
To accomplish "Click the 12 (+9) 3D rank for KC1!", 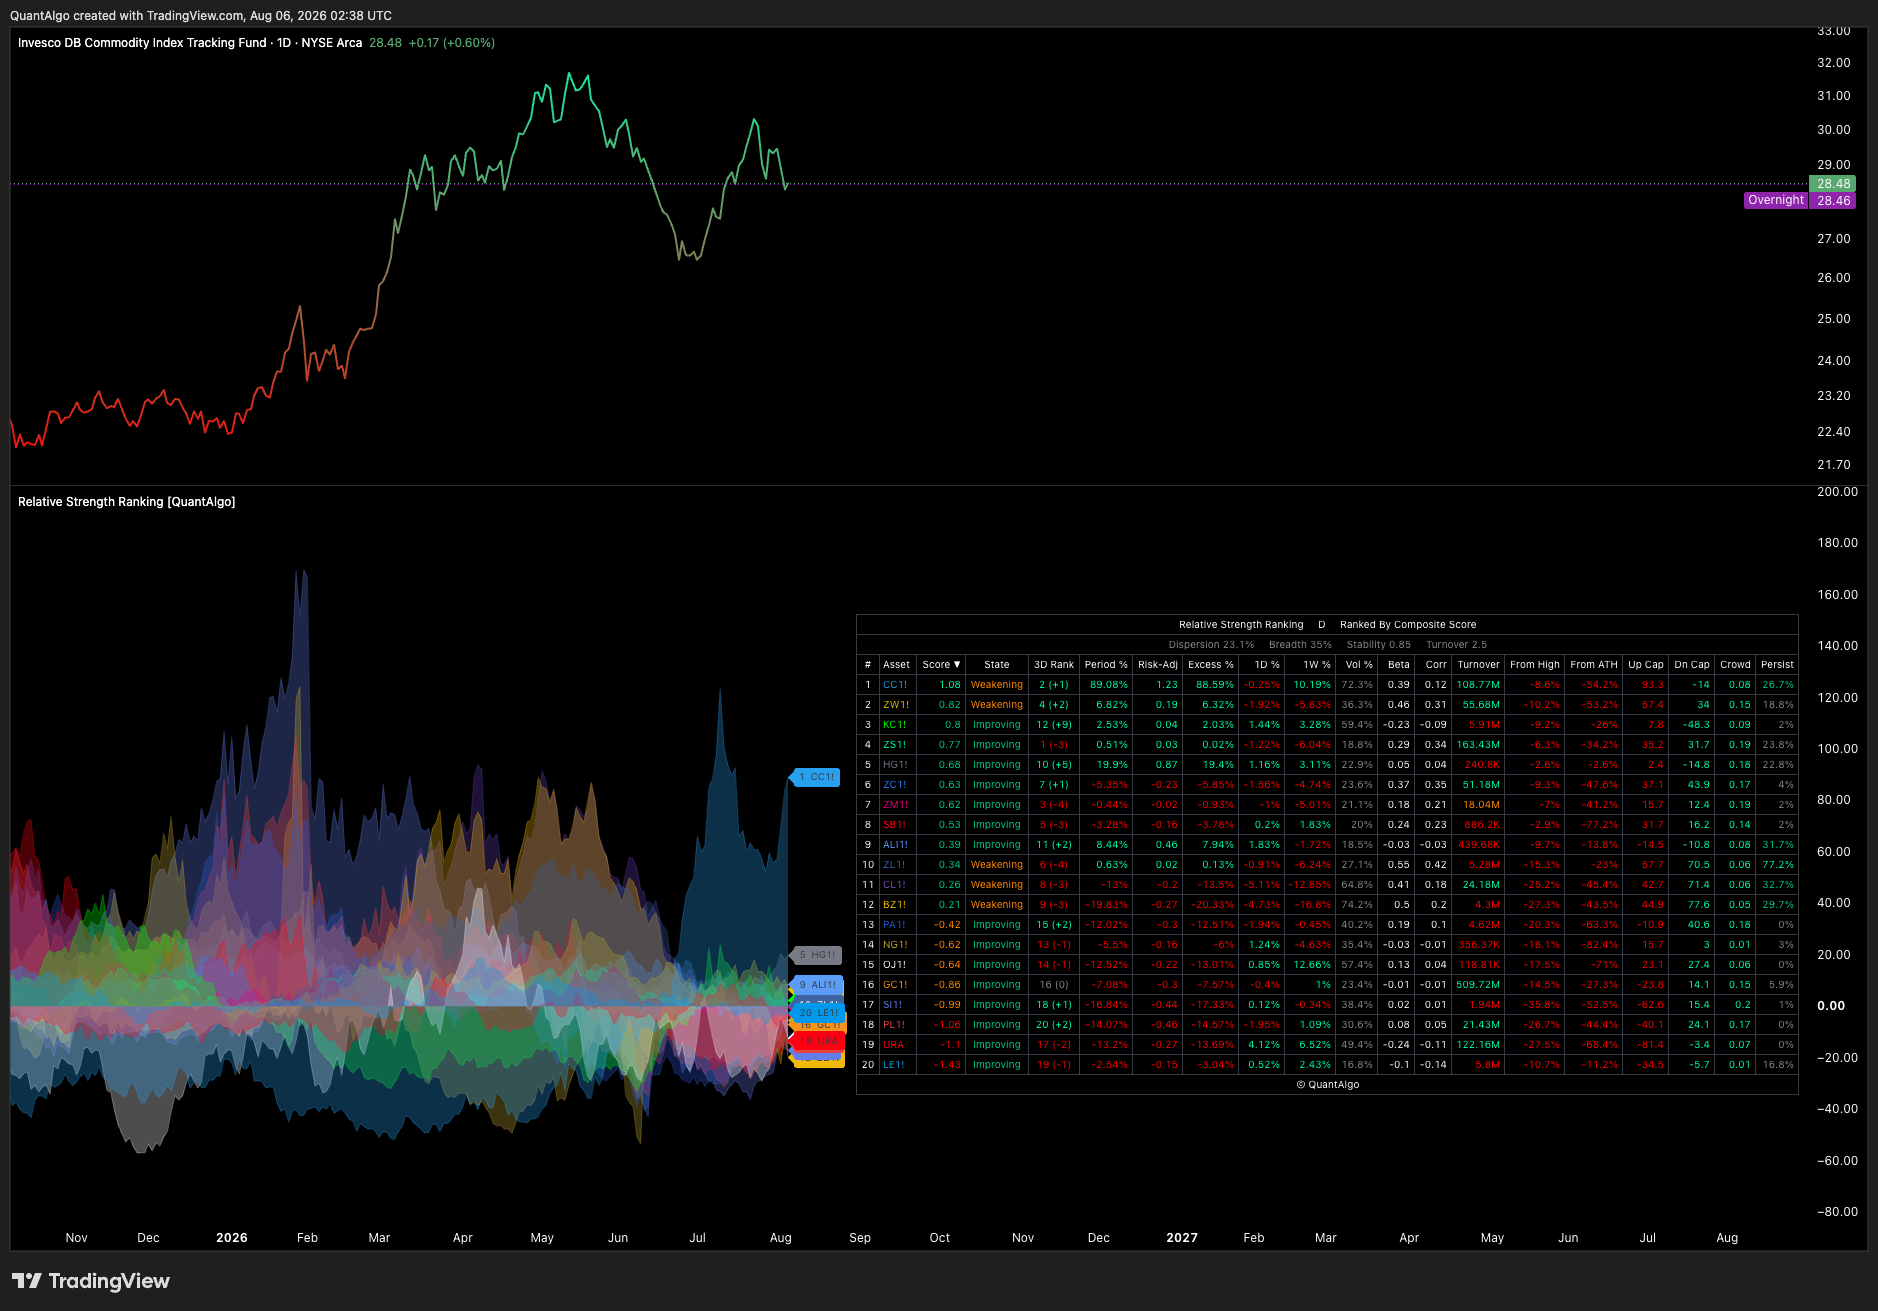I will (x=1054, y=725).
